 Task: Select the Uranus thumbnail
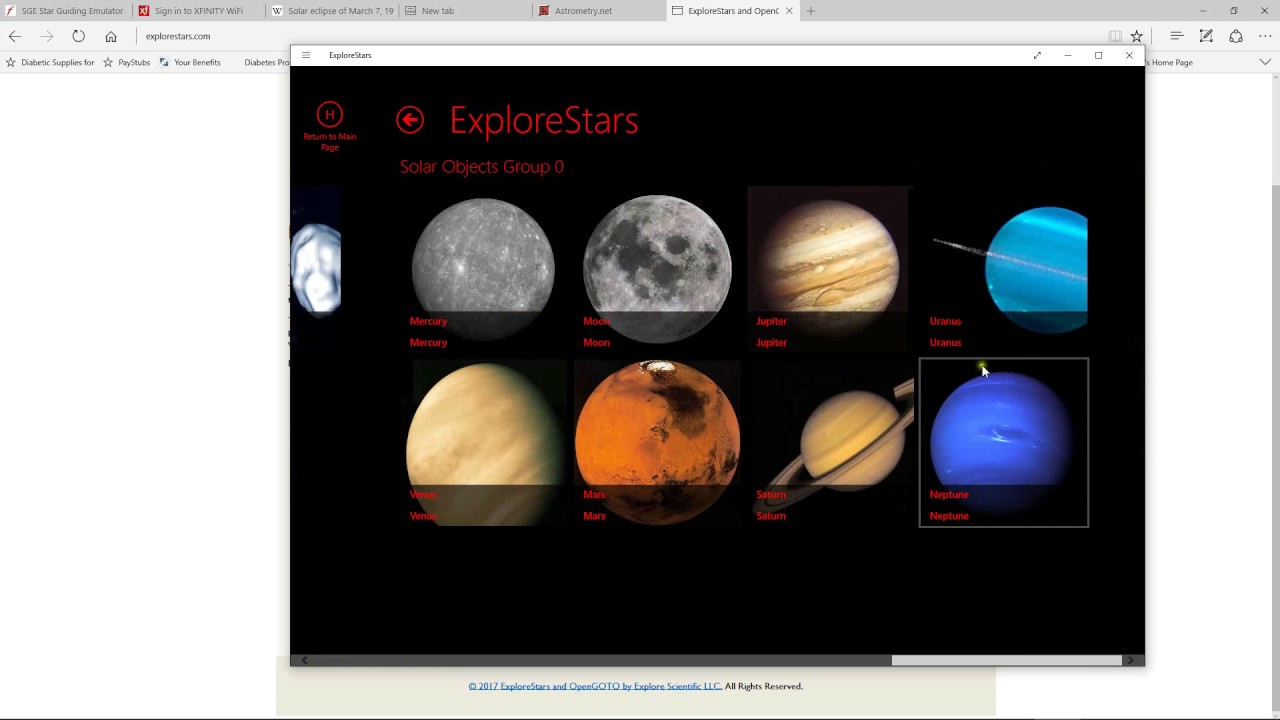click(x=1004, y=270)
